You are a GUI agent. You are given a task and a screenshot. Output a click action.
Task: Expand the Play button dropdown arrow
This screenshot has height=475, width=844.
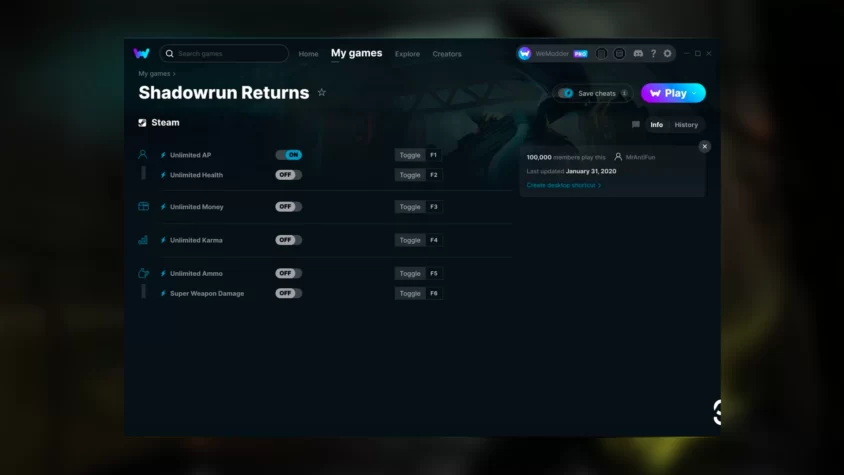coord(694,93)
